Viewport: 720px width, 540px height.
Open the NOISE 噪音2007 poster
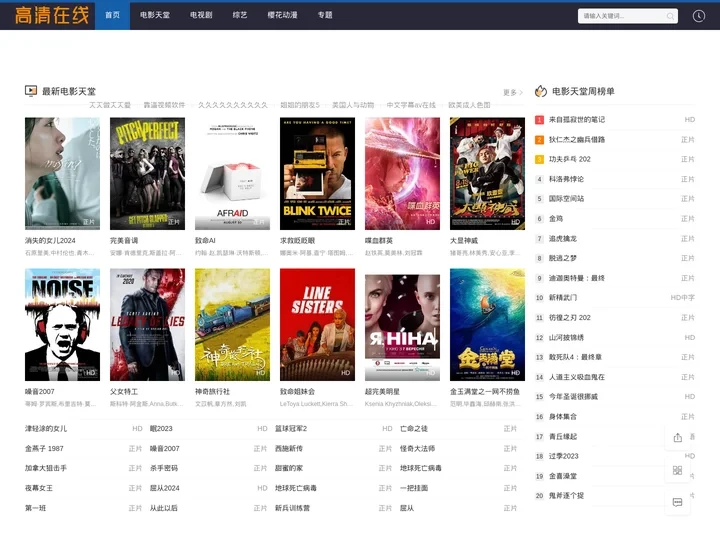click(x=62, y=325)
